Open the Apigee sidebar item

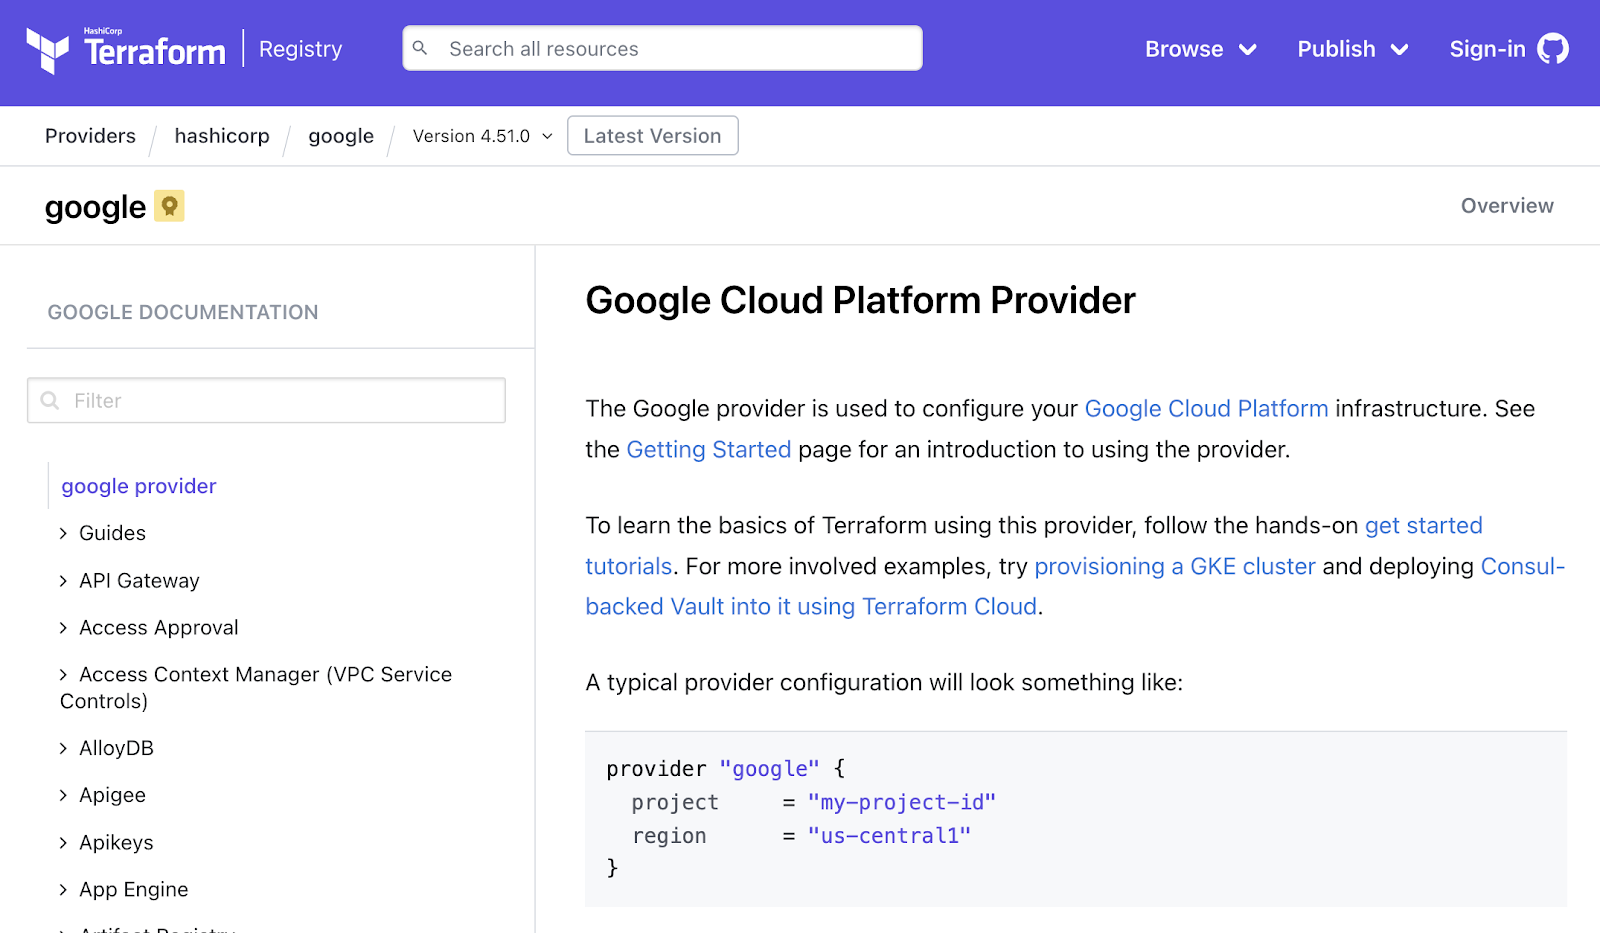point(112,795)
